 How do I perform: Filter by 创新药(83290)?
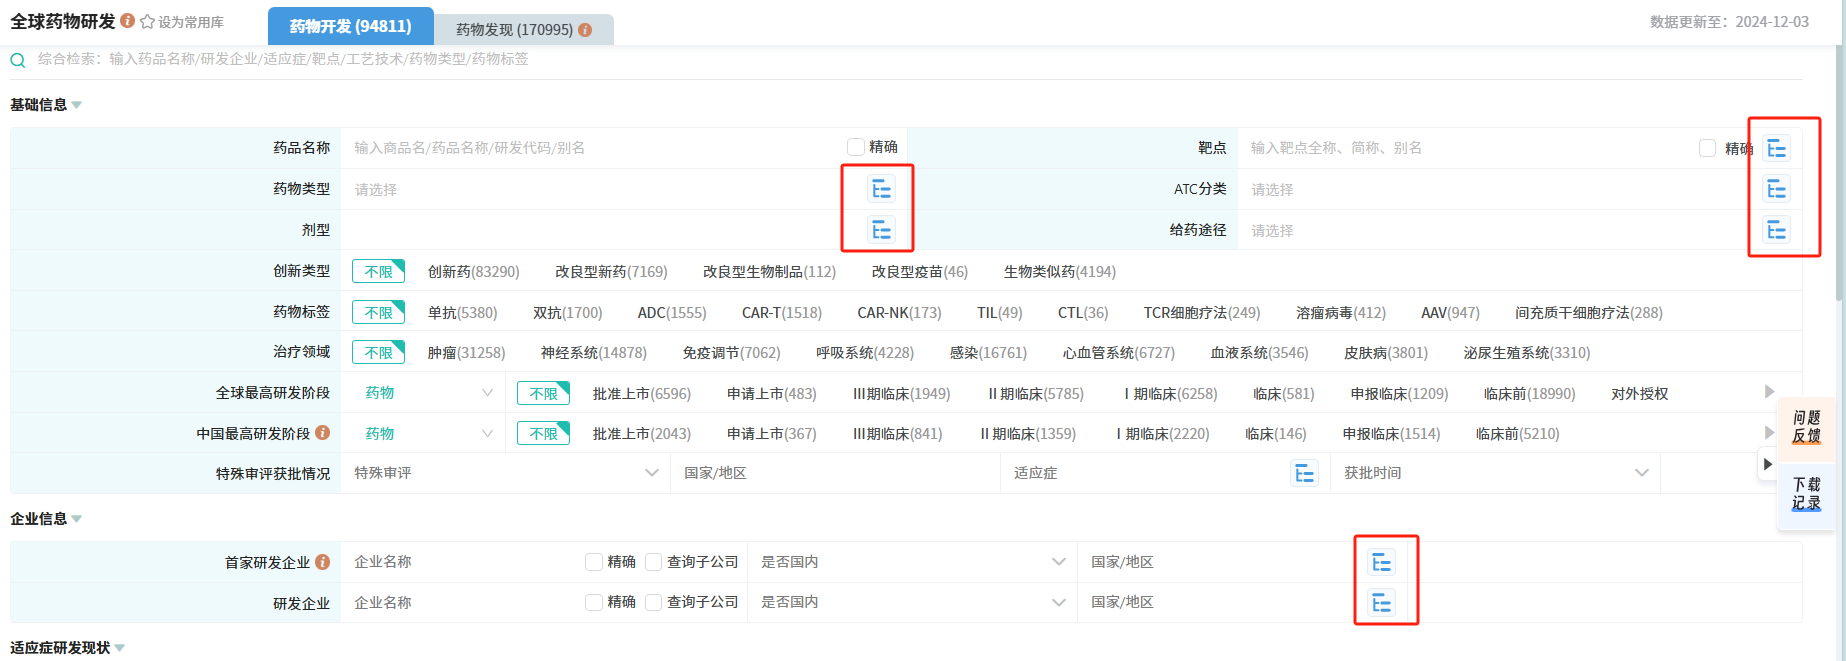[473, 272]
